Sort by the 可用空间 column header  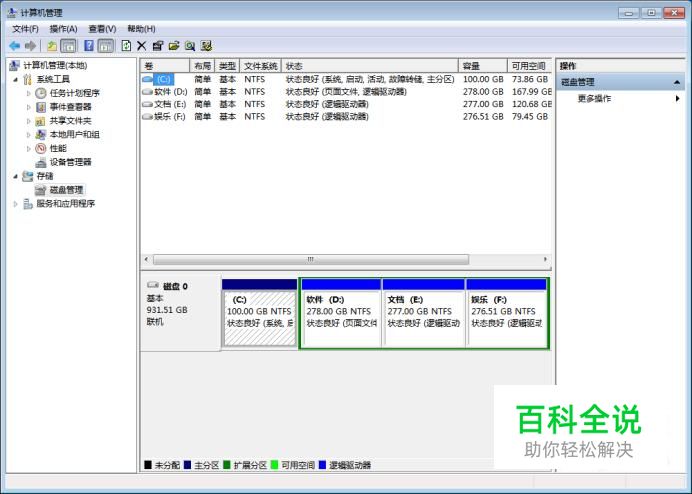click(x=530, y=66)
